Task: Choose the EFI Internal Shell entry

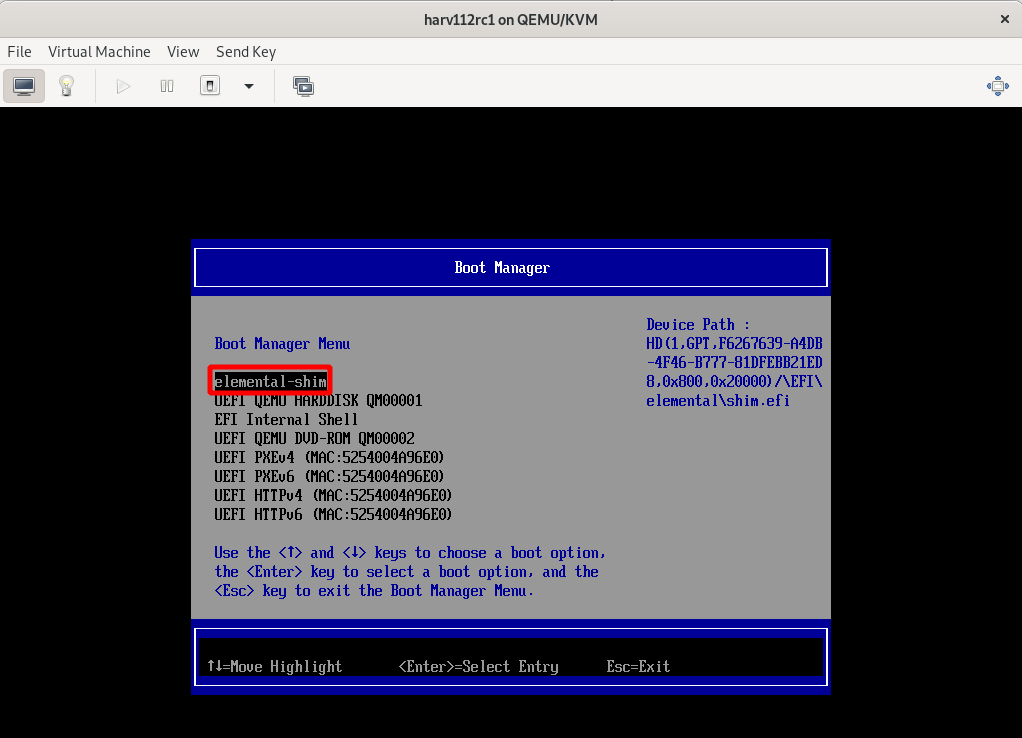Action: click(285, 419)
